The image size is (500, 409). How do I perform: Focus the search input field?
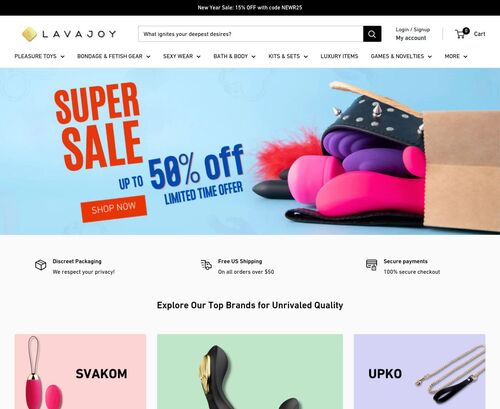[251, 34]
